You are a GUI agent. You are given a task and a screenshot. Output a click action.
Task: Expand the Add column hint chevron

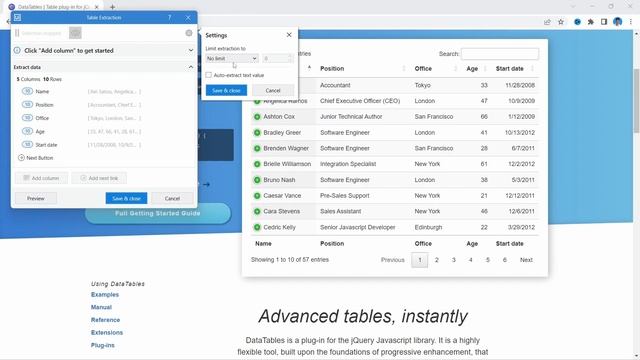191,51
